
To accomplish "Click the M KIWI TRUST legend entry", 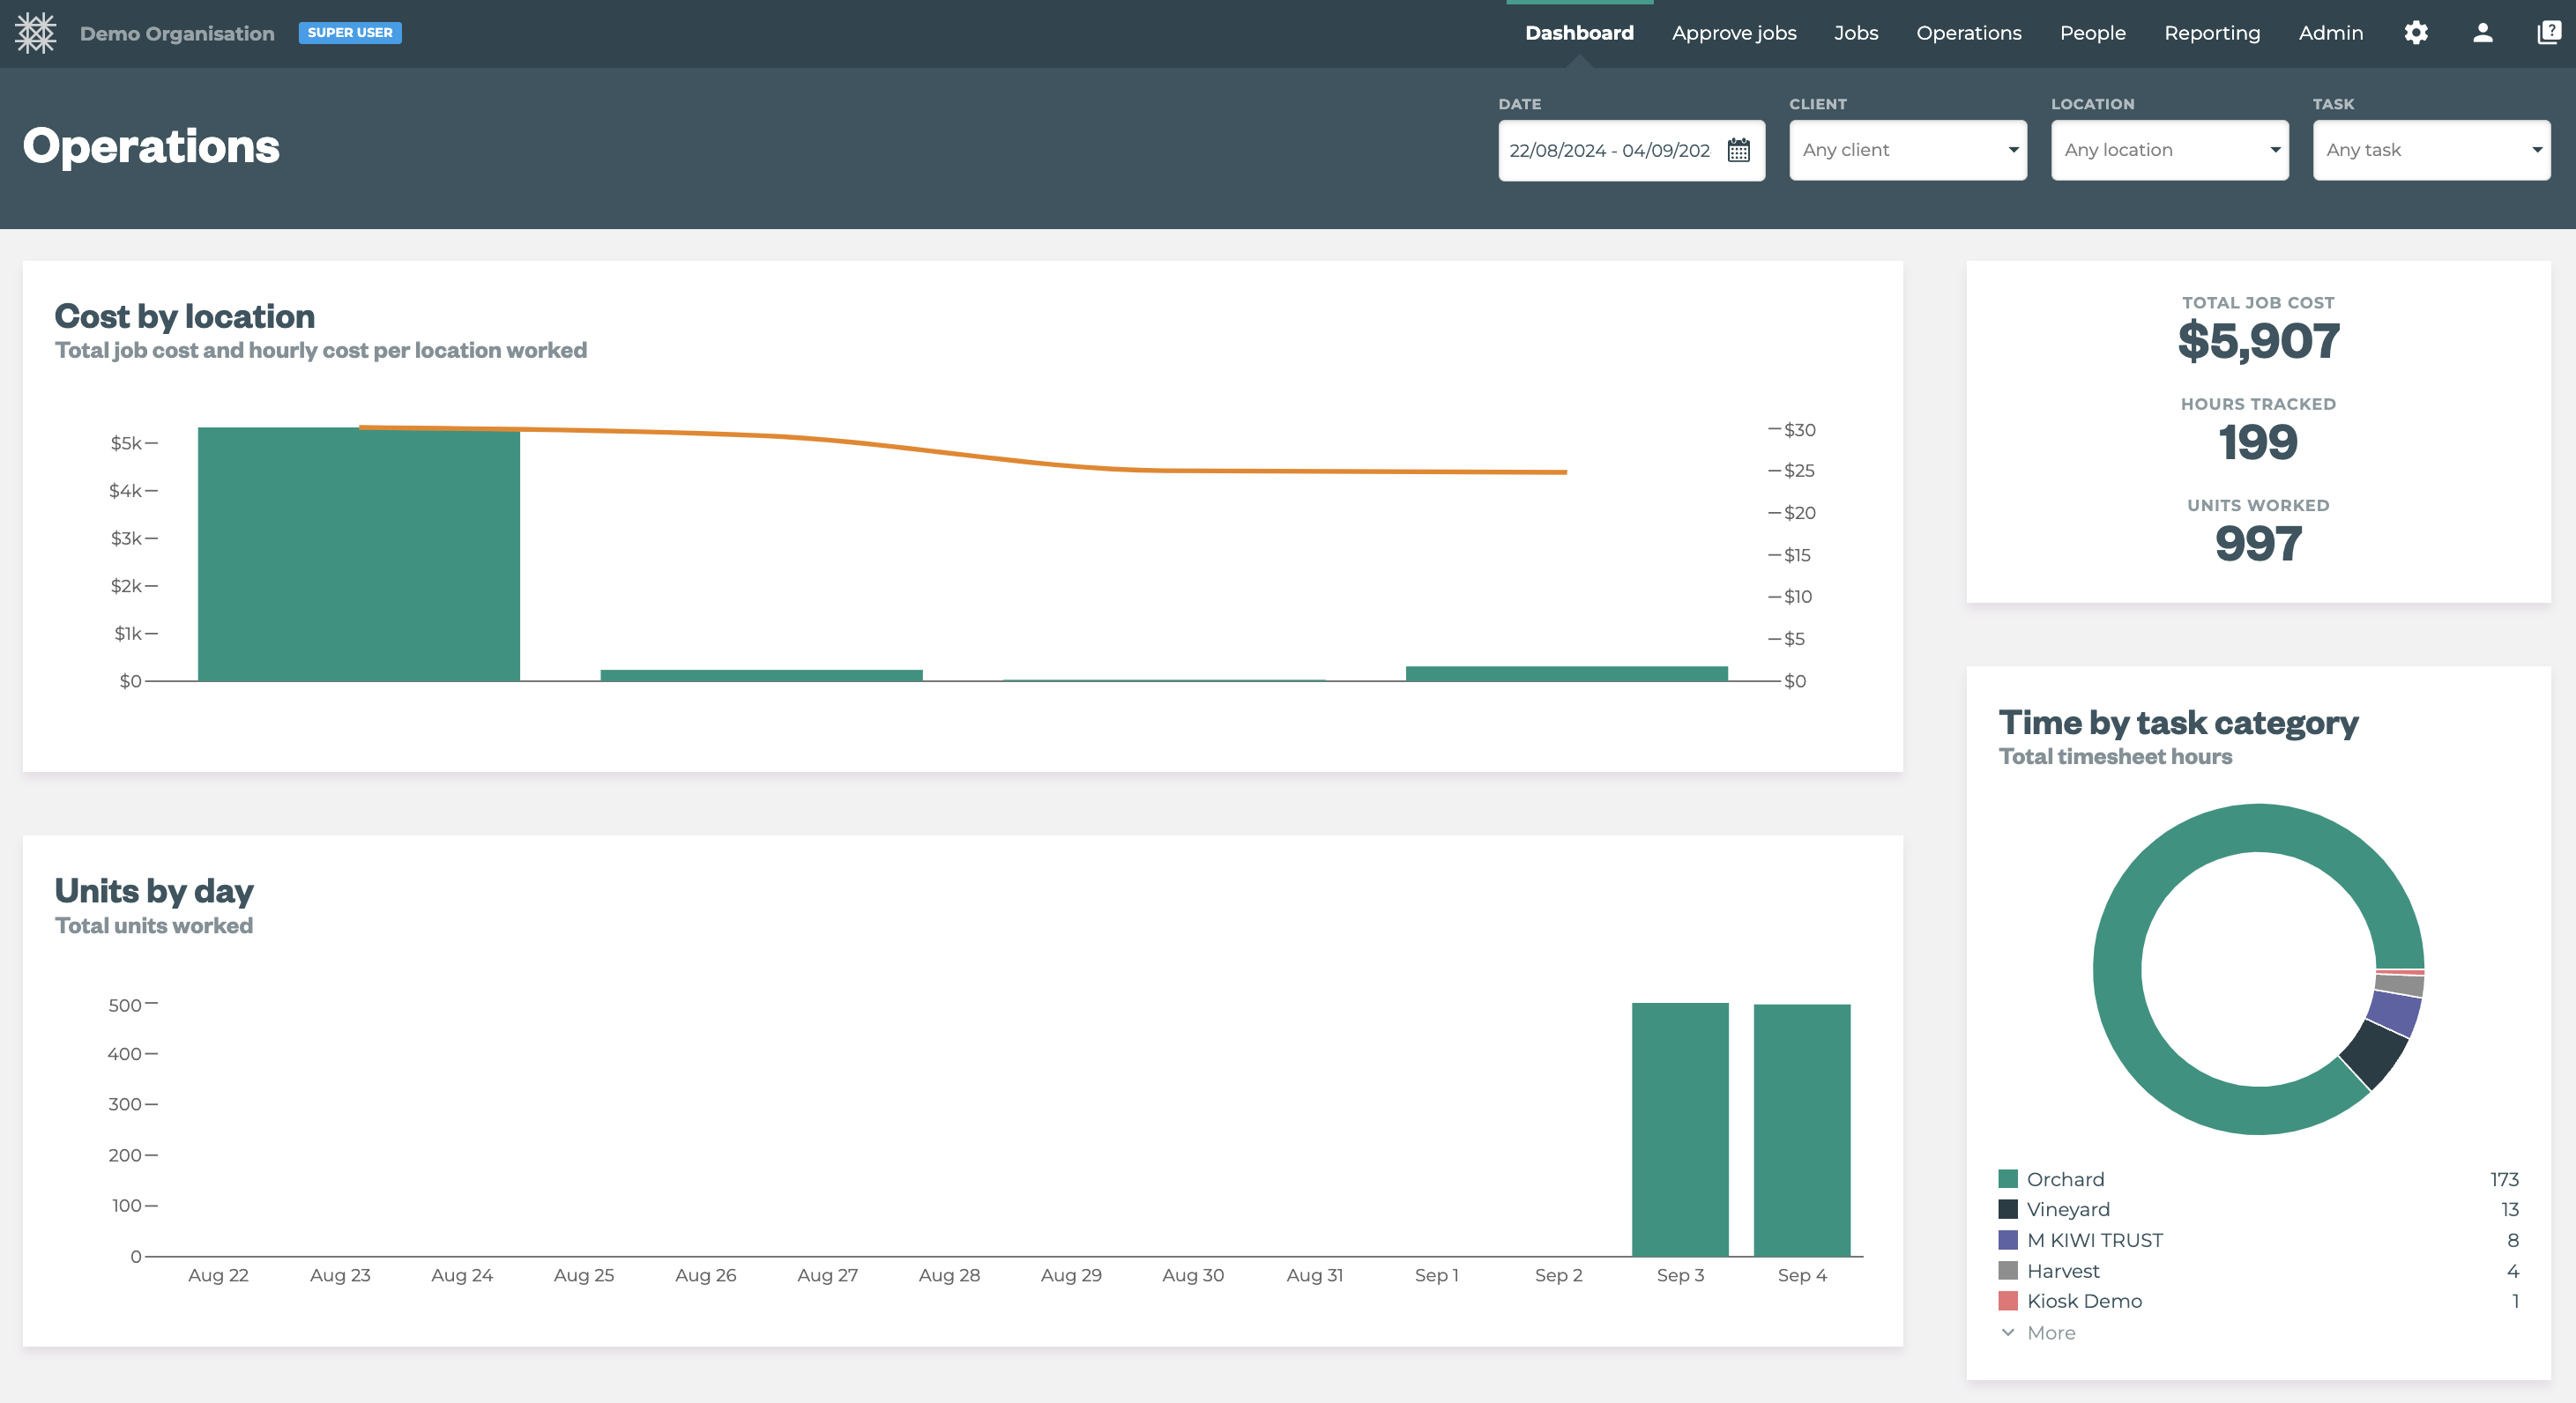I will tap(2094, 1240).
